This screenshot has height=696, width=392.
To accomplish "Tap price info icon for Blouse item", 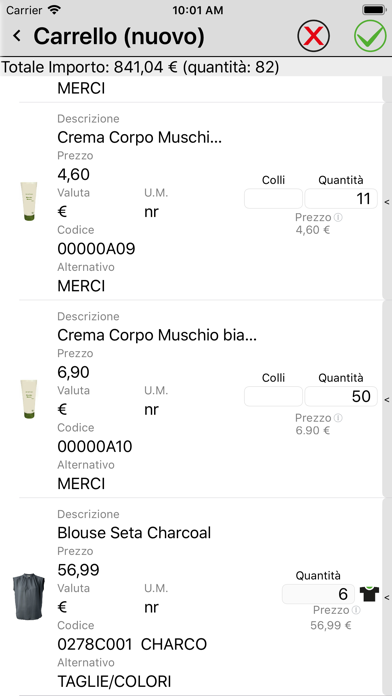I will 356,610.
